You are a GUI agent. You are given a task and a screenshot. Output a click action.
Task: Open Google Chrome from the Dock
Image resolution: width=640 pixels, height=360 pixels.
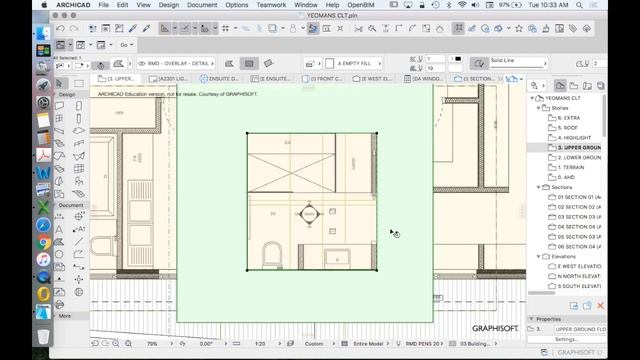point(43,242)
